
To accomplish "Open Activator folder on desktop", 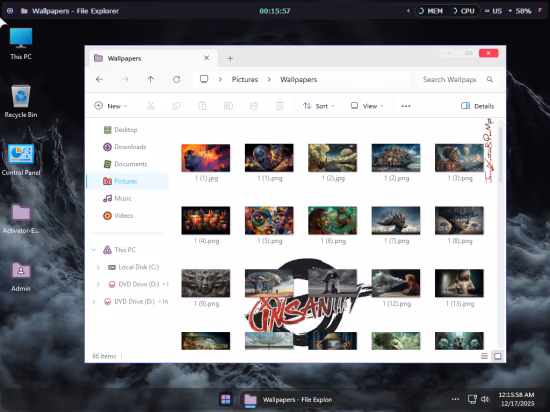I will [x=21, y=218].
